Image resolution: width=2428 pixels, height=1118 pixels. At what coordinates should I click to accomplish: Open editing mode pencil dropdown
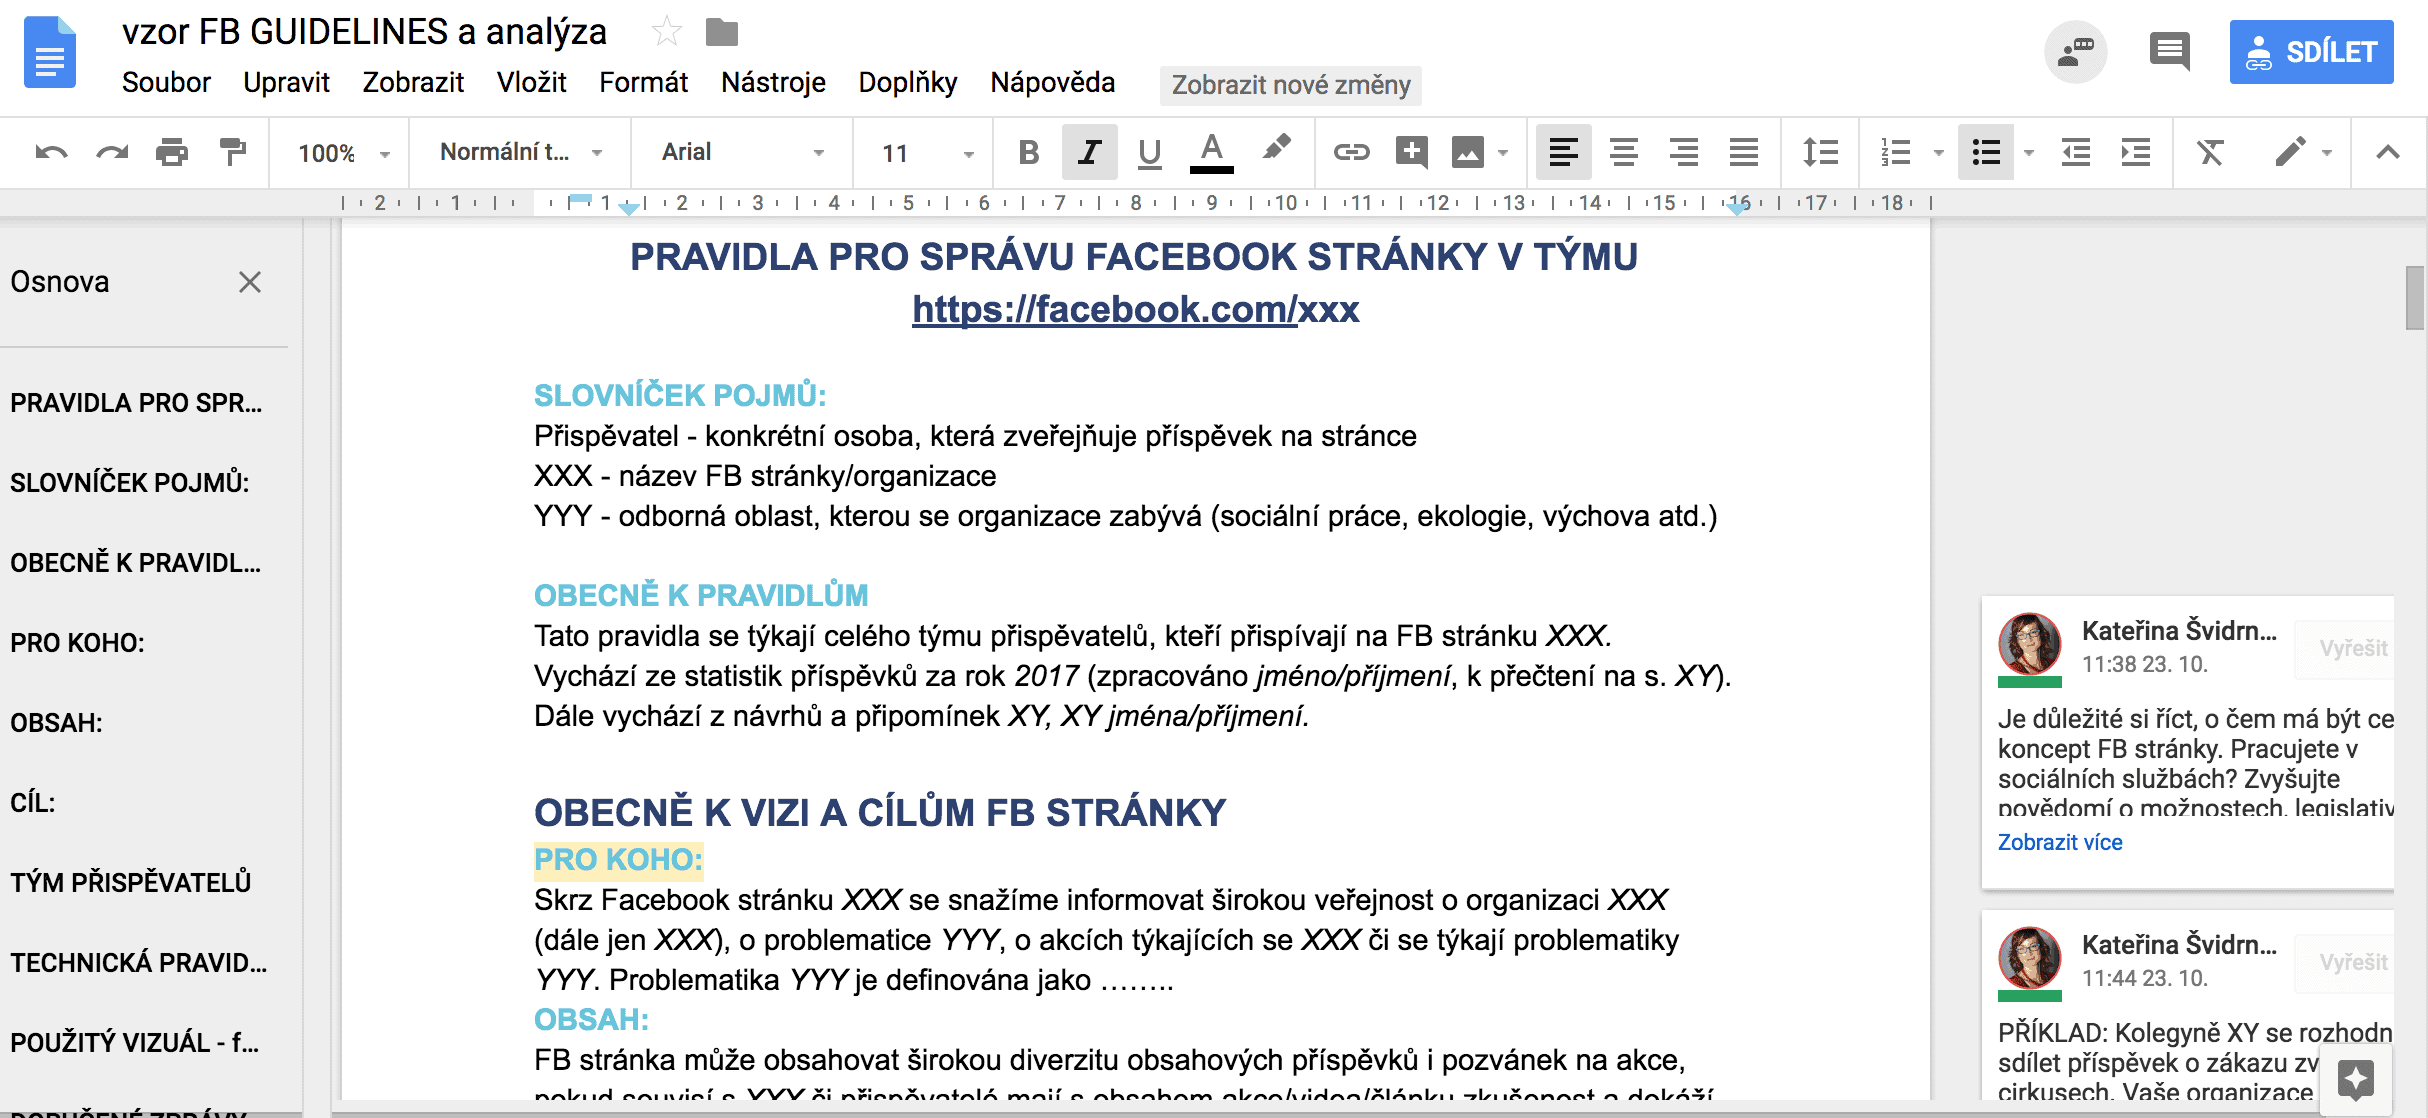click(2303, 152)
